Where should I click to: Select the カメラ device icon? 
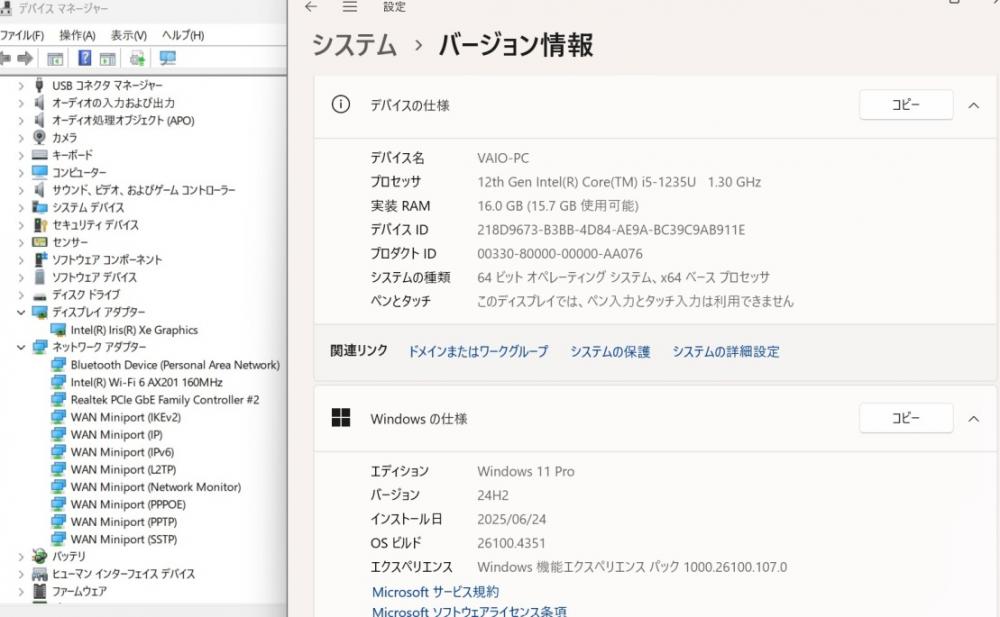tap(40, 137)
